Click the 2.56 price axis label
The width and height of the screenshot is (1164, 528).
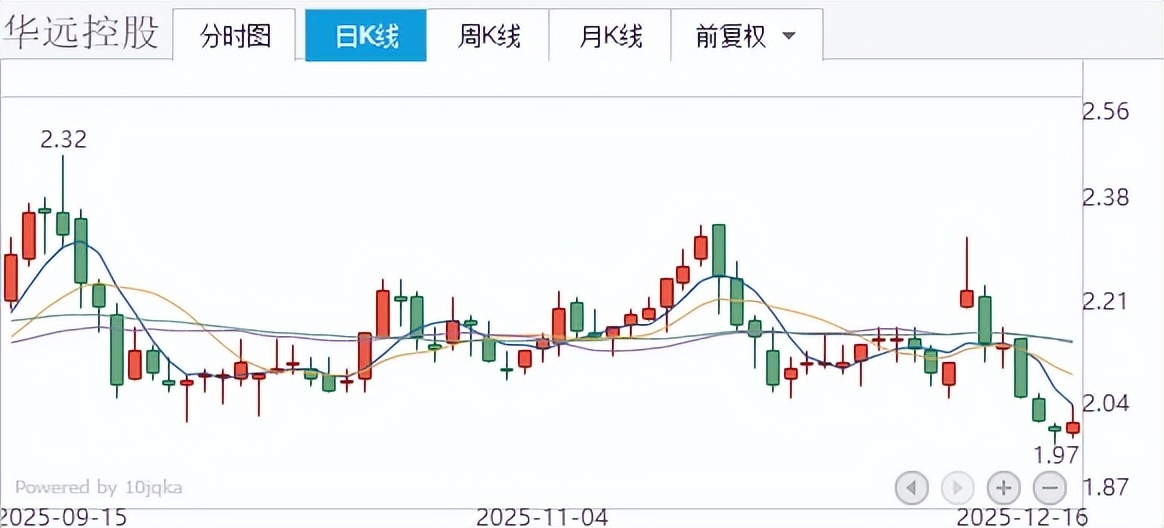(1106, 110)
